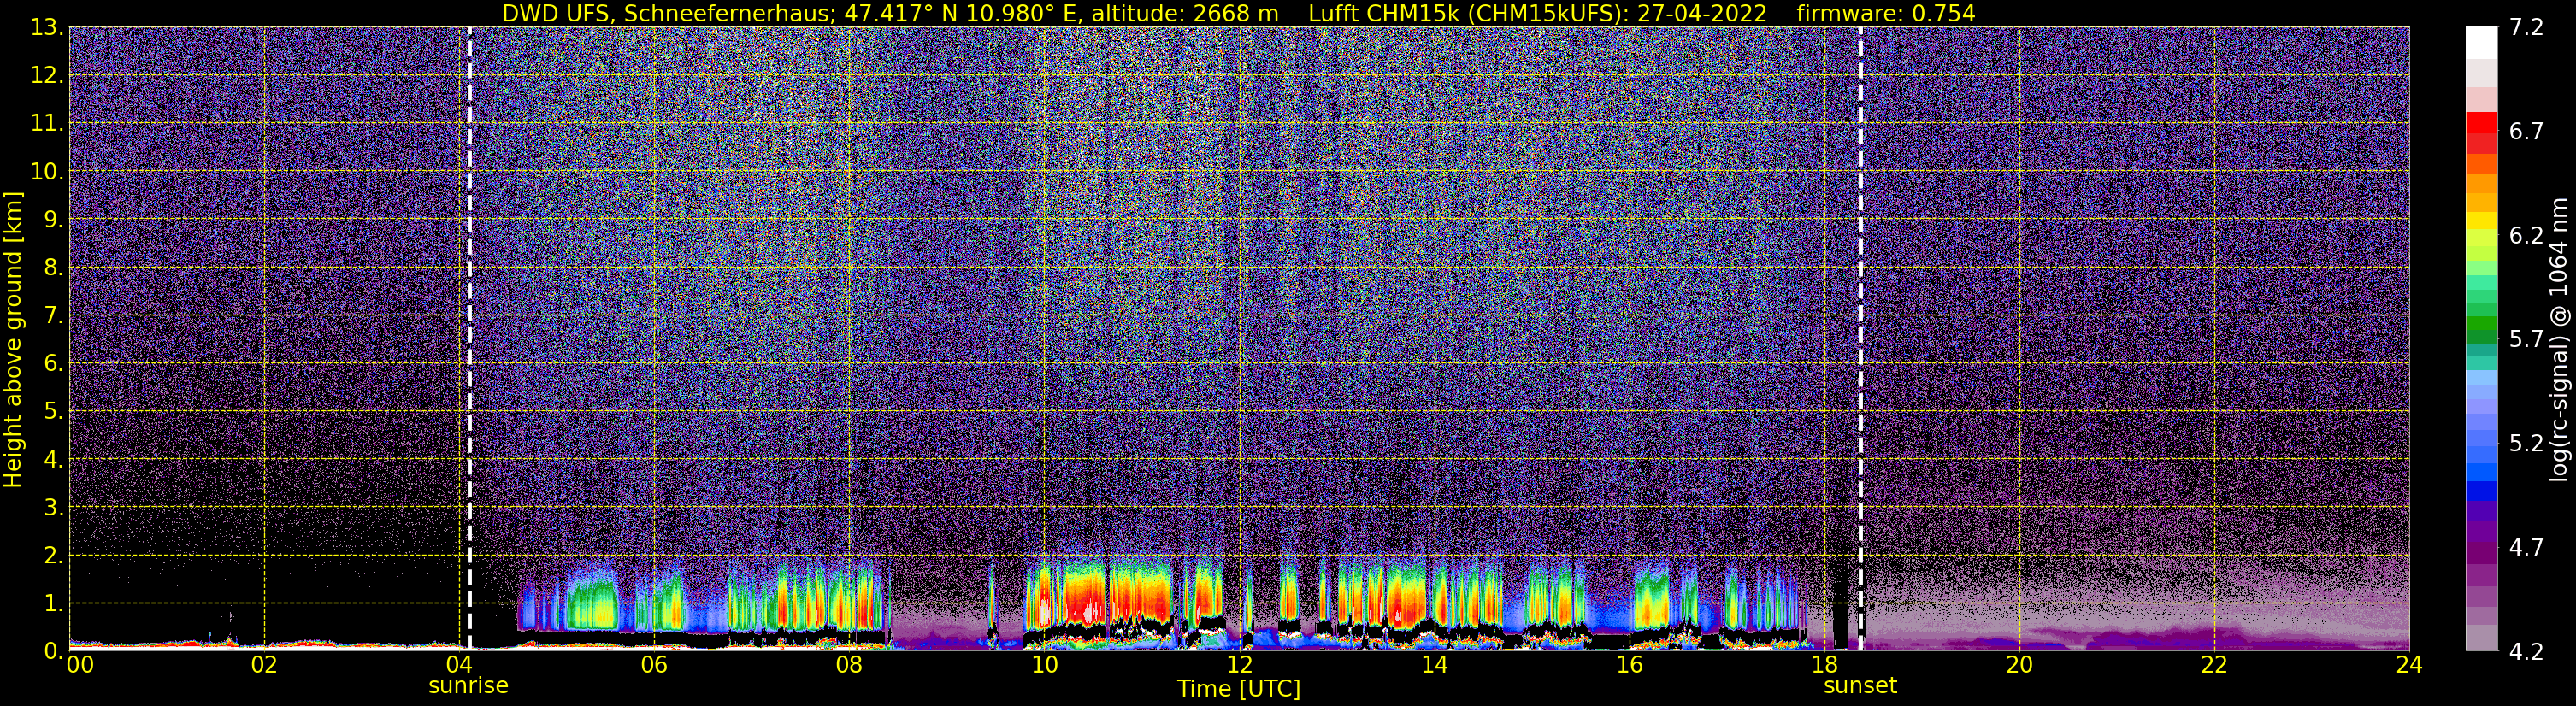This screenshot has width=2576, height=706.
Task: Click the '8.' height tick label
Action: tap(53, 267)
